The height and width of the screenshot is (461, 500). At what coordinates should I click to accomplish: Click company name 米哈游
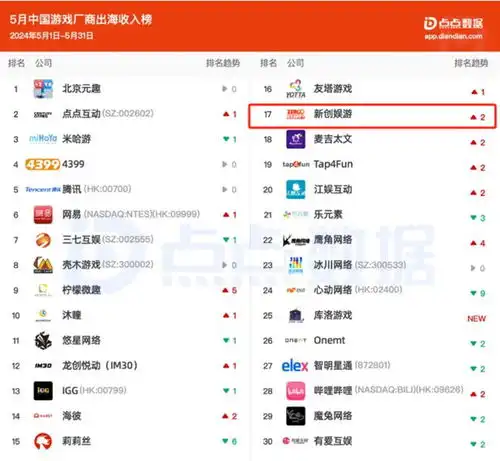76,139
